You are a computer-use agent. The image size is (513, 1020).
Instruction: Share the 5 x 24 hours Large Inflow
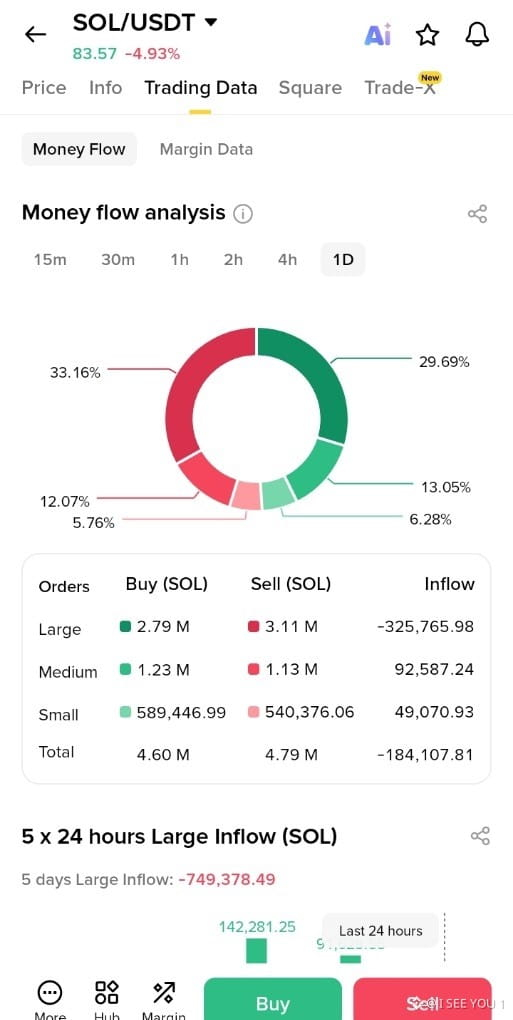click(x=480, y=836)
